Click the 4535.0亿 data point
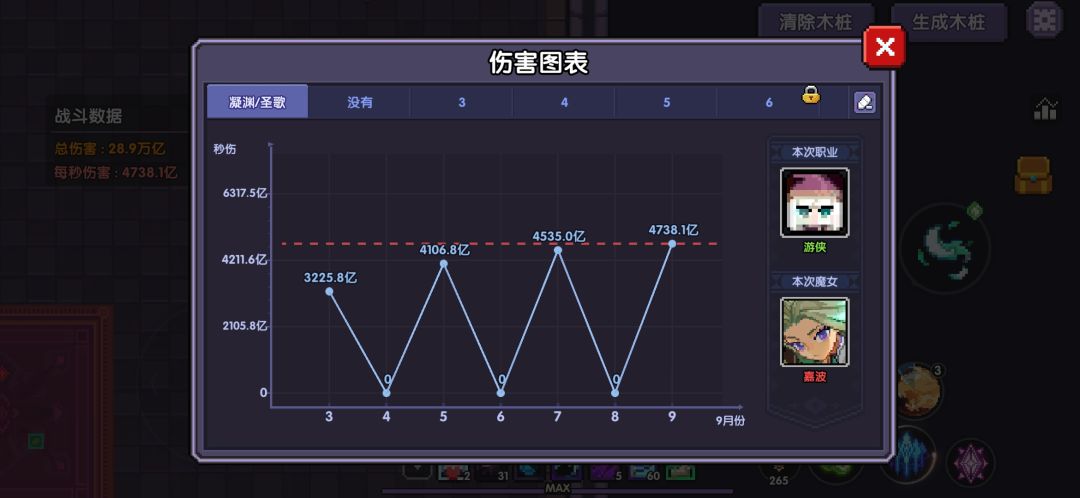1080x498 pixels. click(558, 250)
